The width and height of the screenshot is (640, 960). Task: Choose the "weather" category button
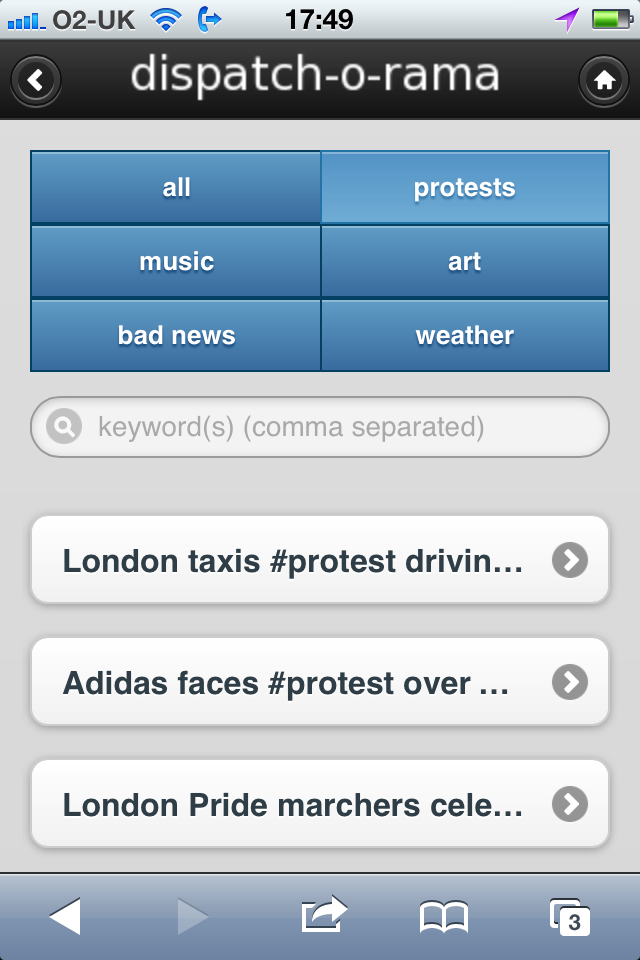tap(465, 335)
